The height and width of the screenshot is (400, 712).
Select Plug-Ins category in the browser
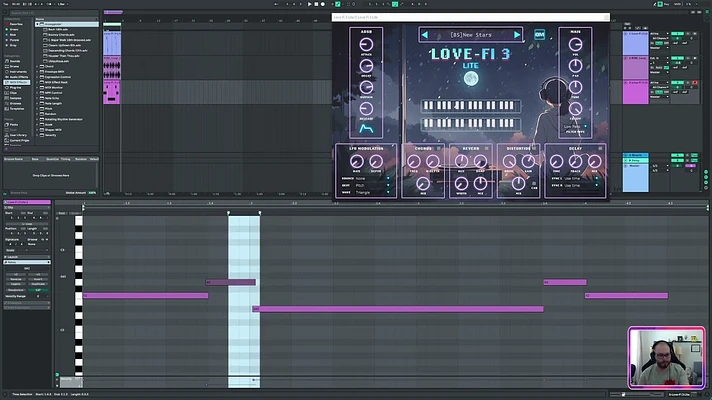point(13,88)
